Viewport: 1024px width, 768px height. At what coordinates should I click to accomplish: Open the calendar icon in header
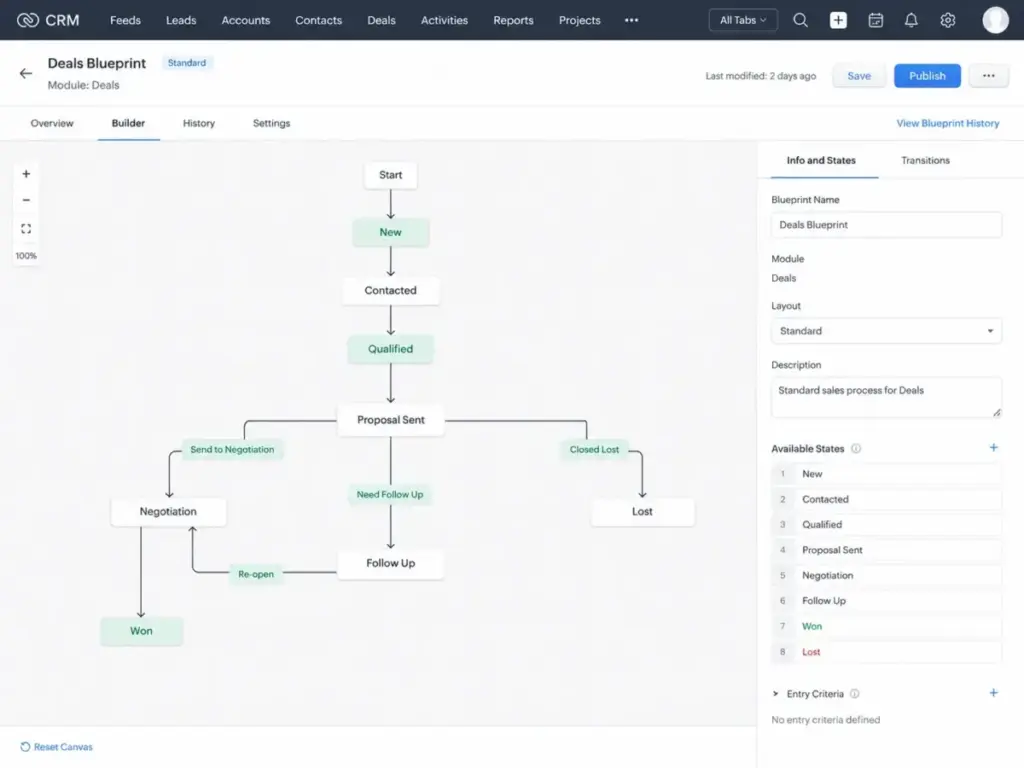(x=875, y=20)
